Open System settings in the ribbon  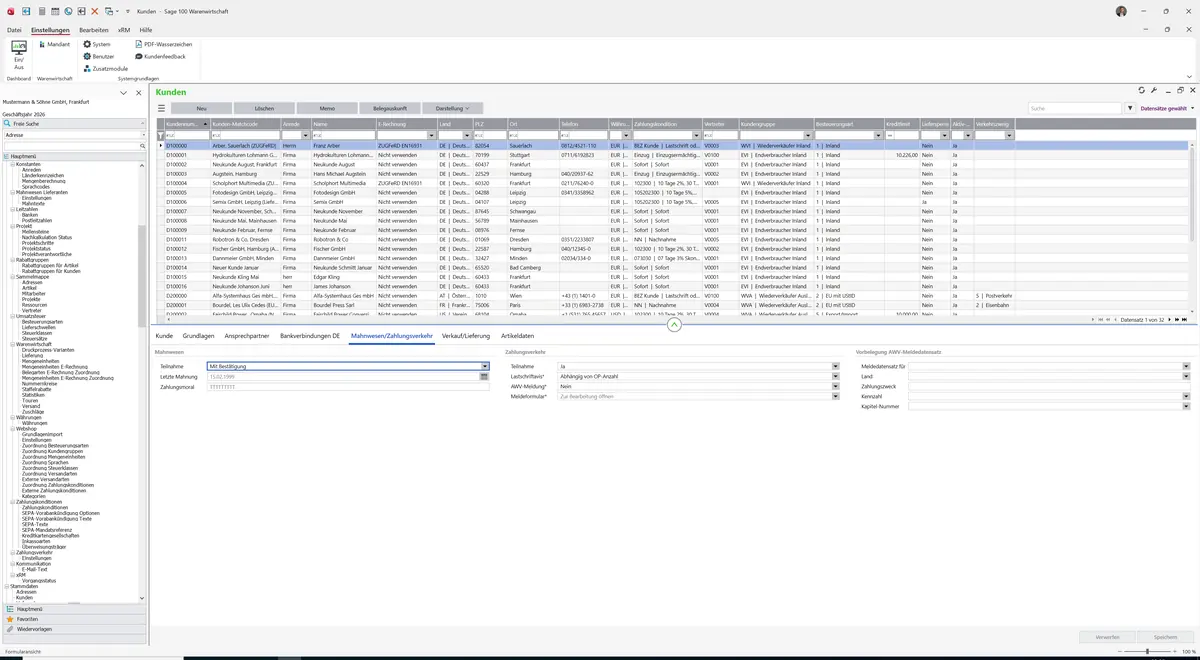click(x=97, y=44)
